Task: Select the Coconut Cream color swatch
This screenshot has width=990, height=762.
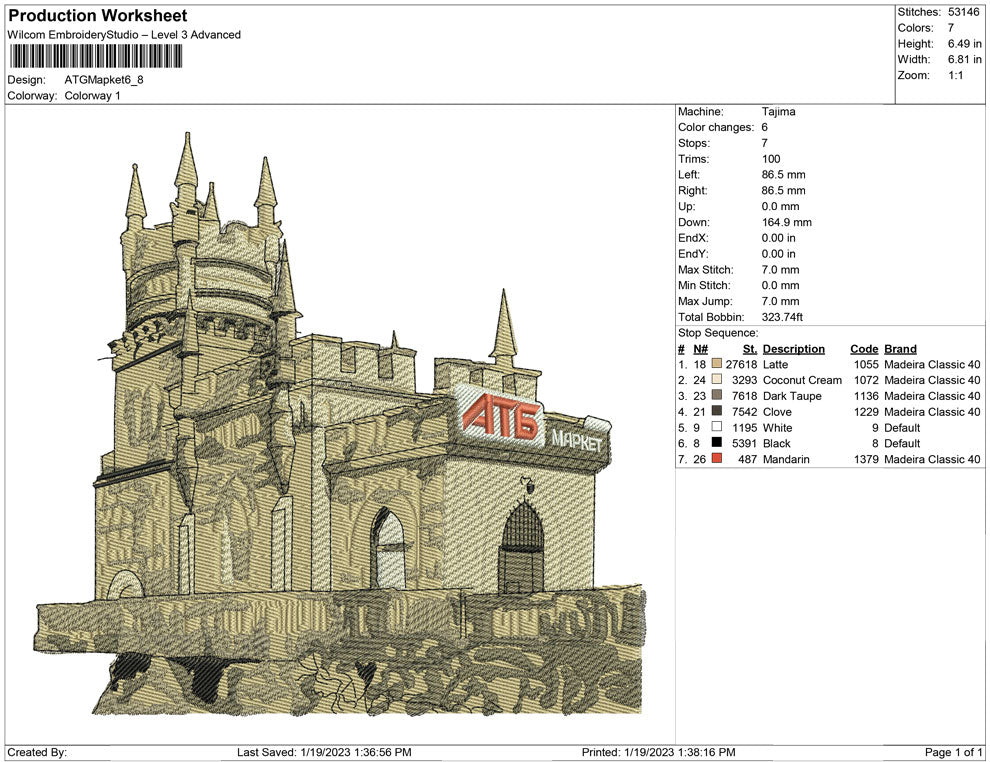Action: pos(717,381)
